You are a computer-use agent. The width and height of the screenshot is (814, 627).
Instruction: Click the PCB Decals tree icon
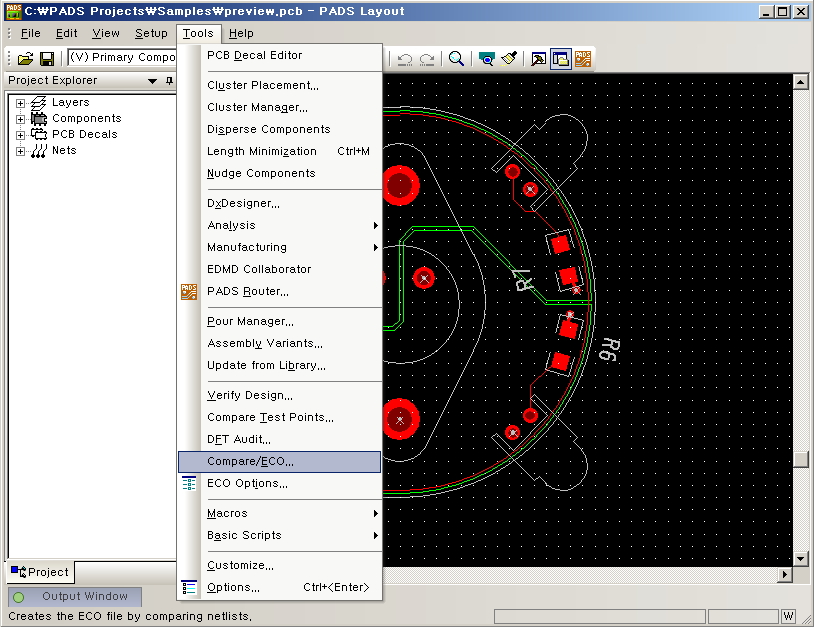tap(38, 134)
